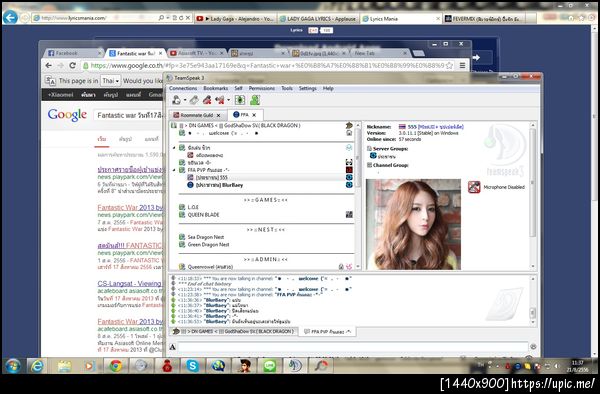Open the dropdown arrow beside the speaker mute icon
This screenshot has height=394, width=600.
tap(228, 101)
